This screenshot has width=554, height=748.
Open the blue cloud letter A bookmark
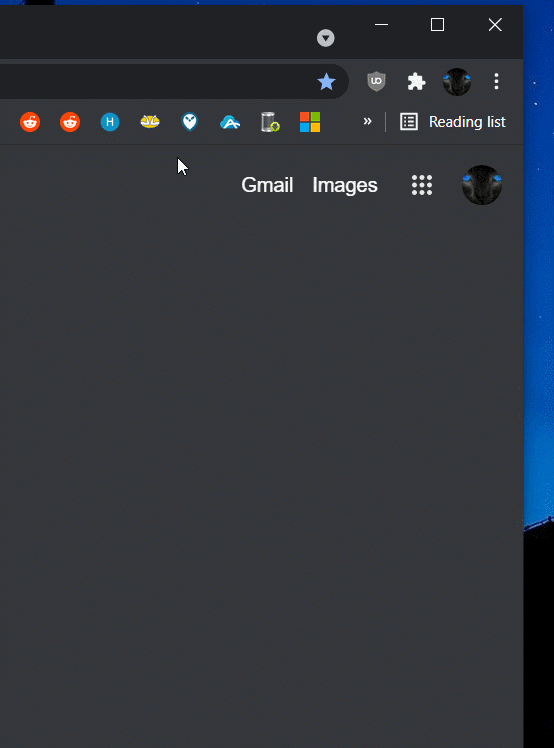point(230,123)
